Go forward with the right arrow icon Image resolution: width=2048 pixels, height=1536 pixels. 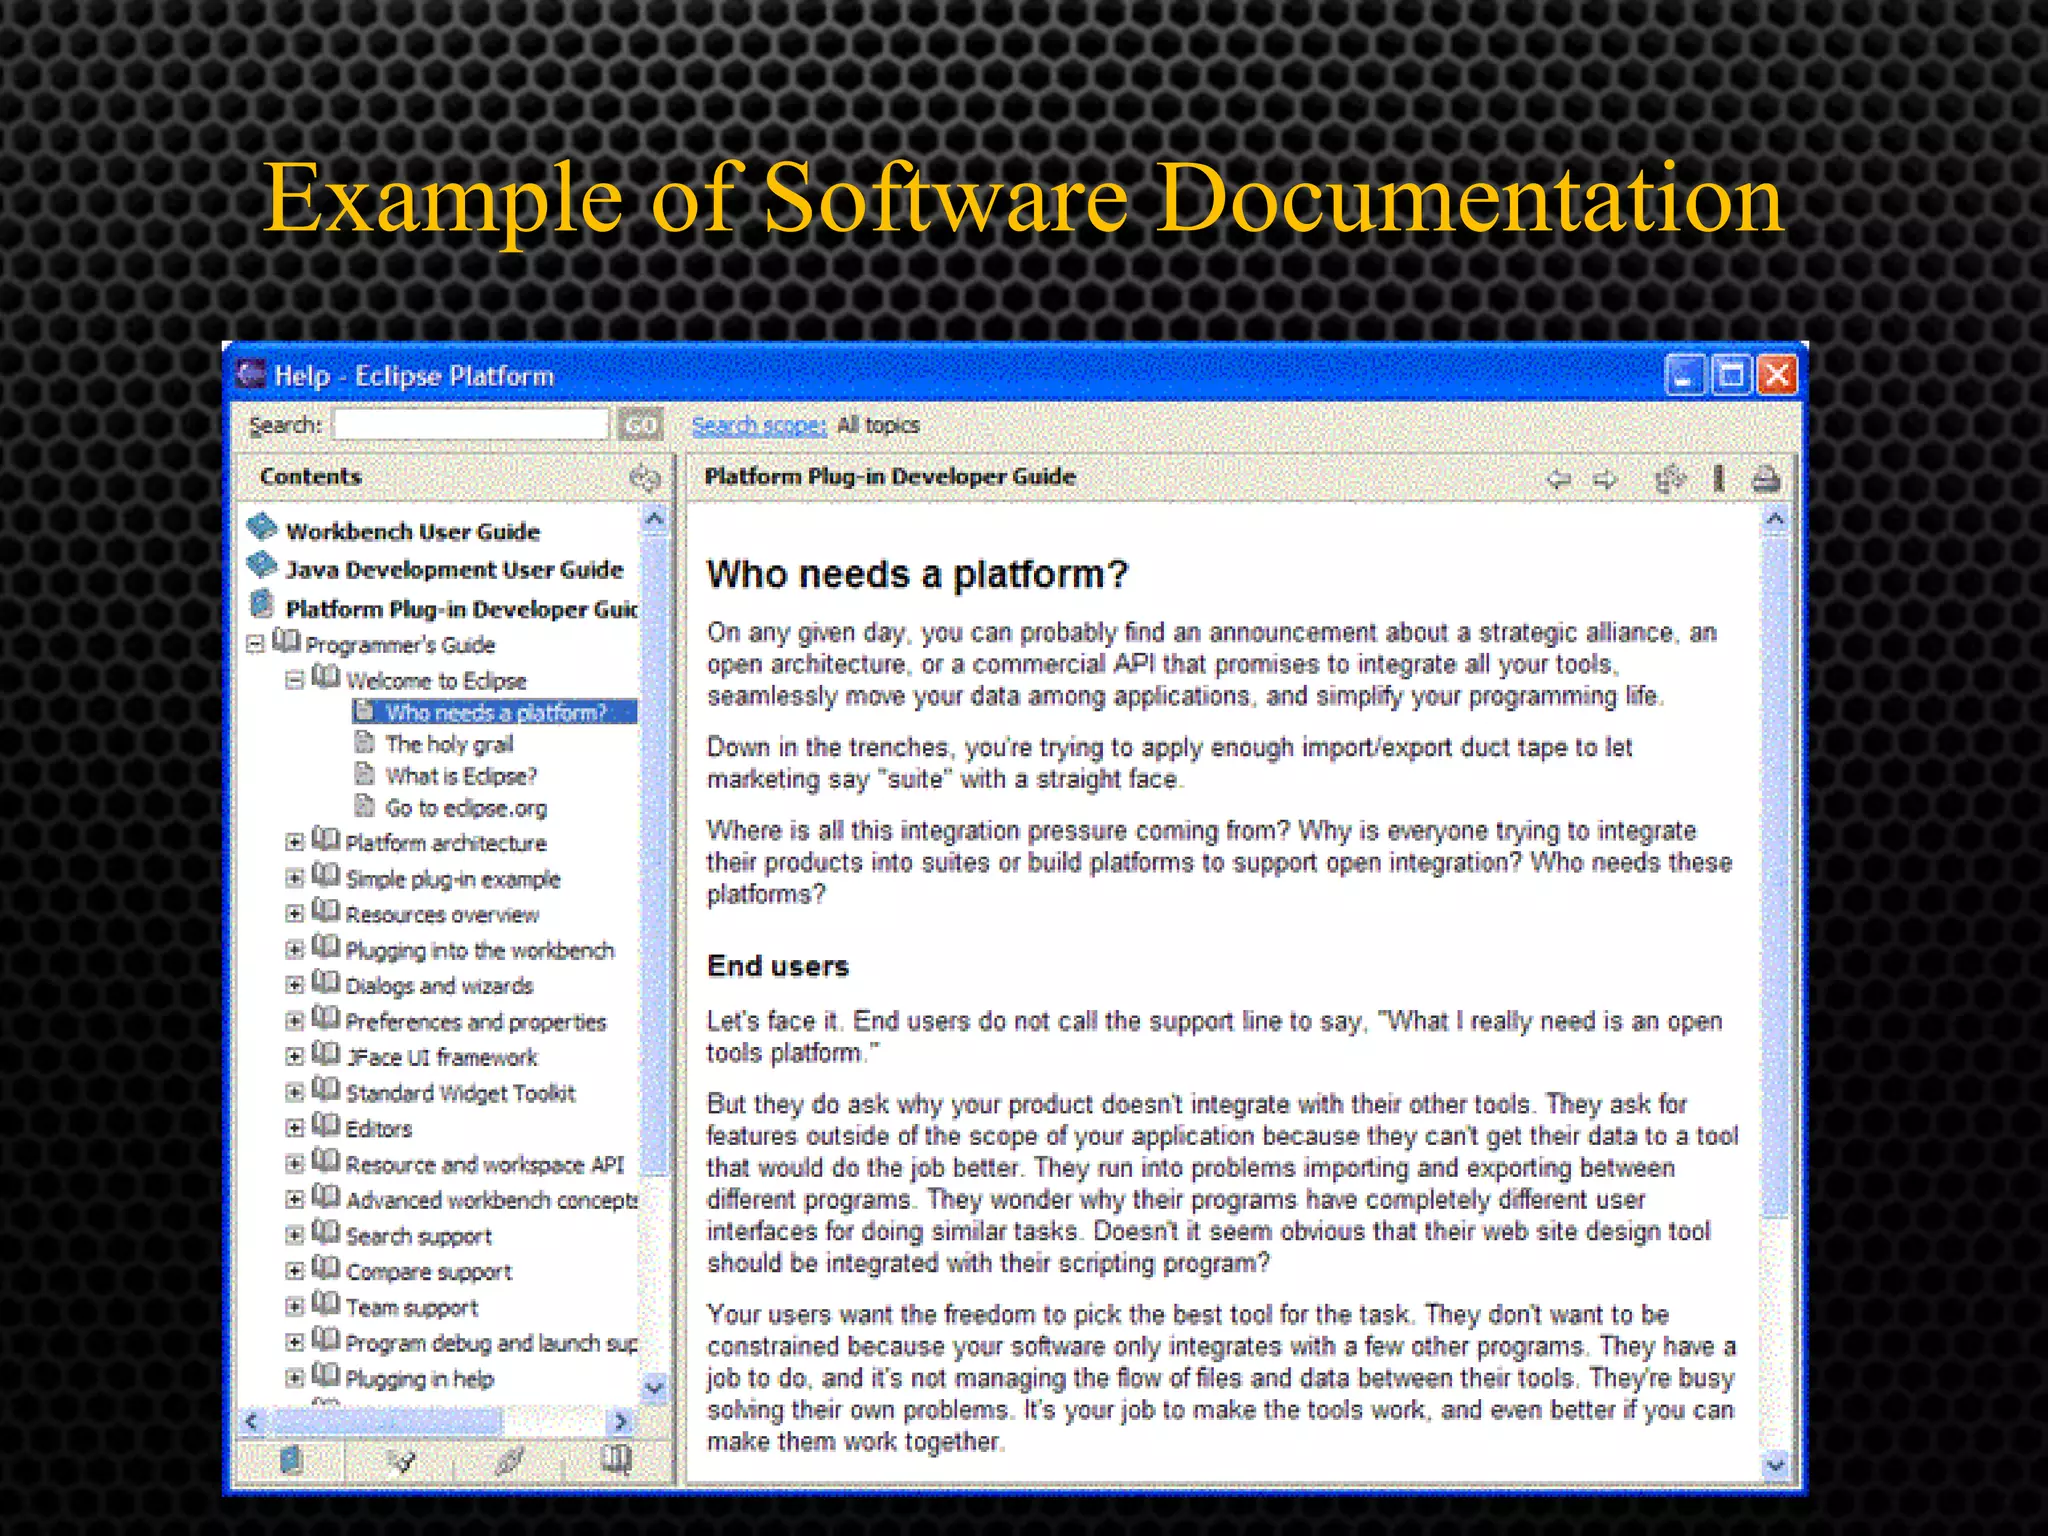pos(1605,479)
